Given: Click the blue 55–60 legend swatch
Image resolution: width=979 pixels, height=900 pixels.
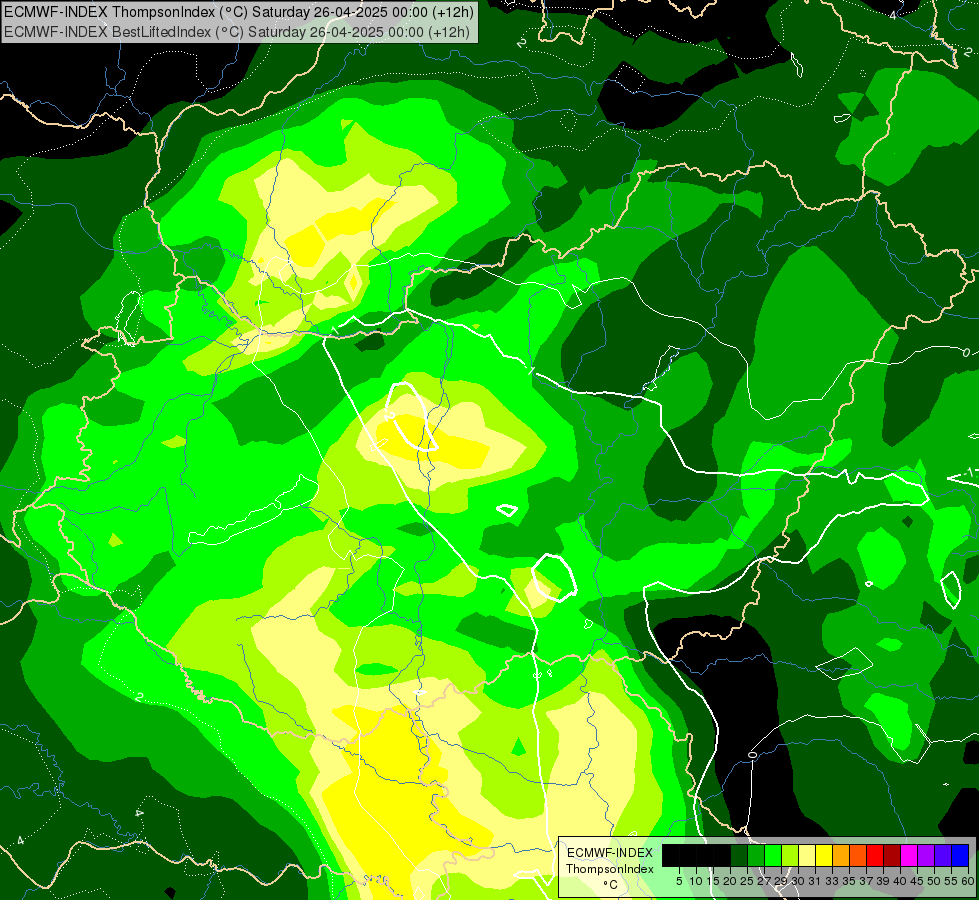Looking at the screenshot, I should [960, 855].
